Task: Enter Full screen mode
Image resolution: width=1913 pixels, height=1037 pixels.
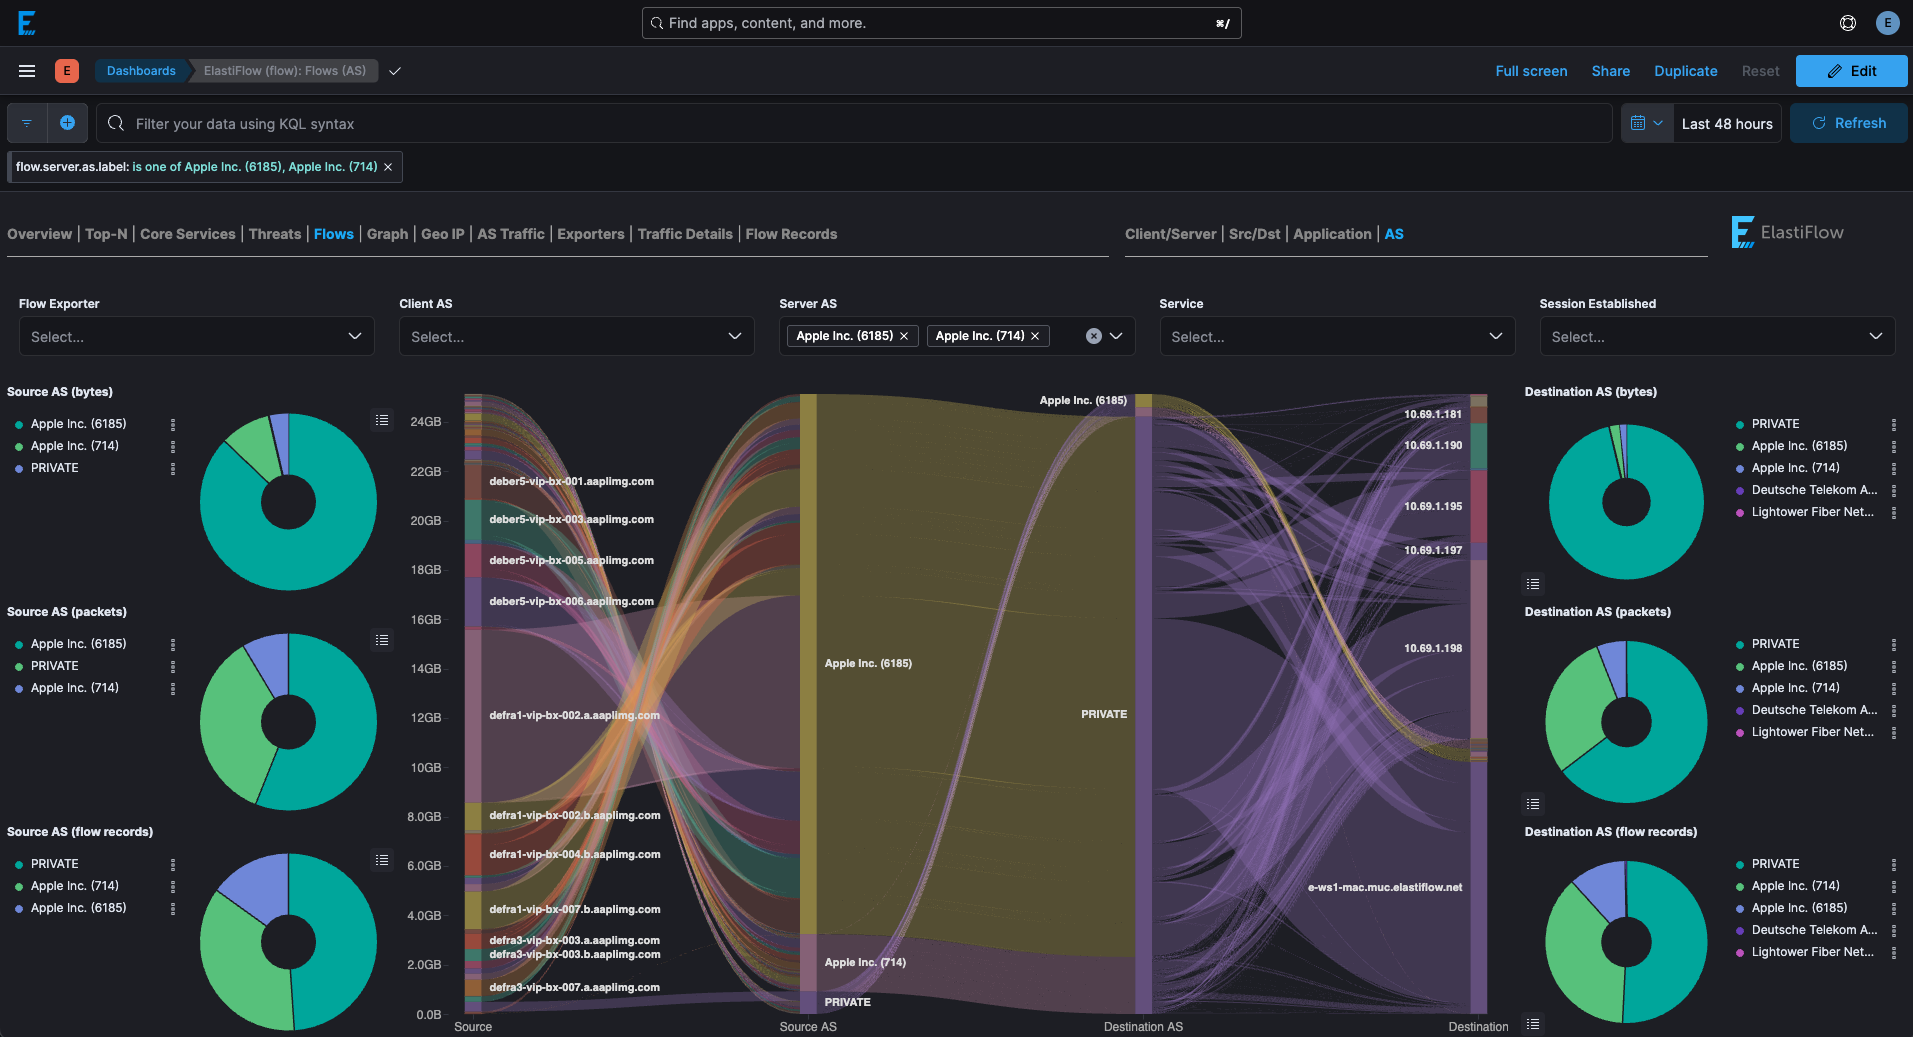Action: coord(1531,71)
